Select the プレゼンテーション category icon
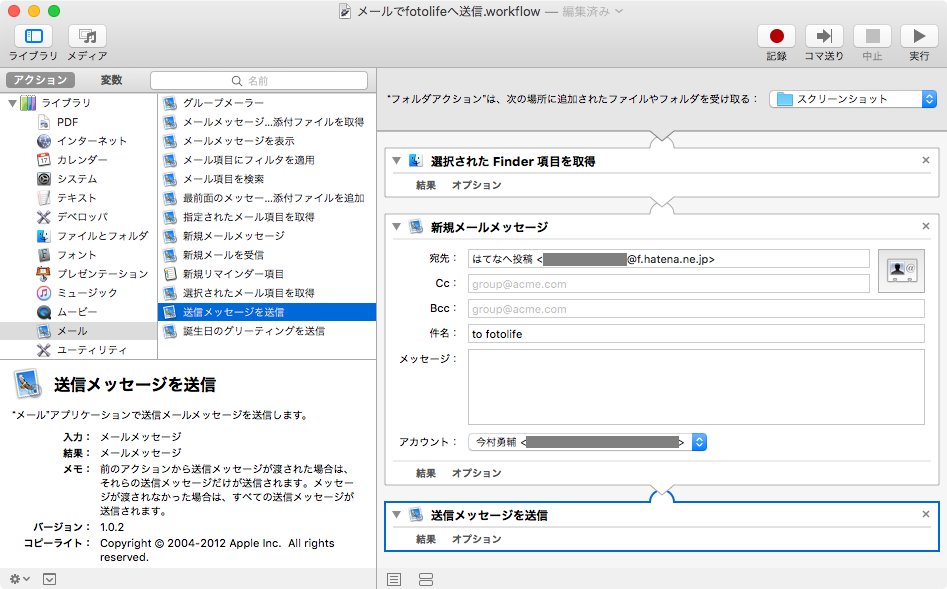947x589 pixels. (43, 274)
